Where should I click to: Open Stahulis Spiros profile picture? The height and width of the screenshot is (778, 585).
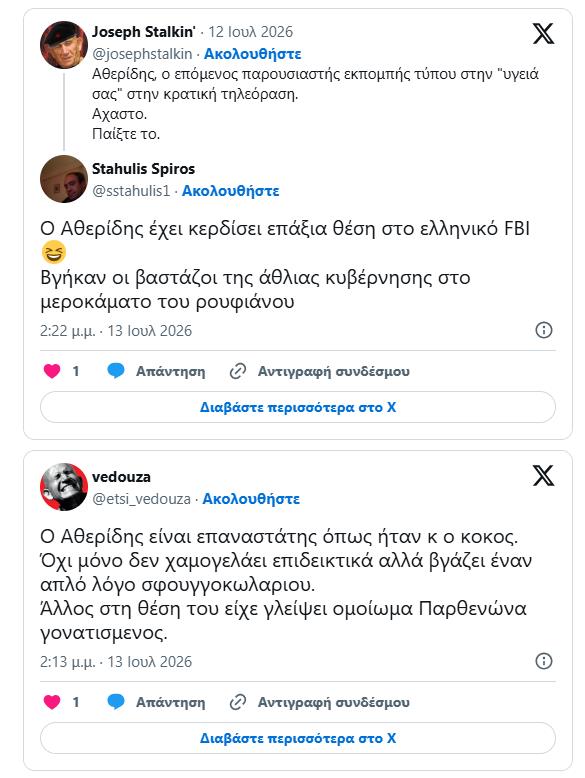(64, 179)
